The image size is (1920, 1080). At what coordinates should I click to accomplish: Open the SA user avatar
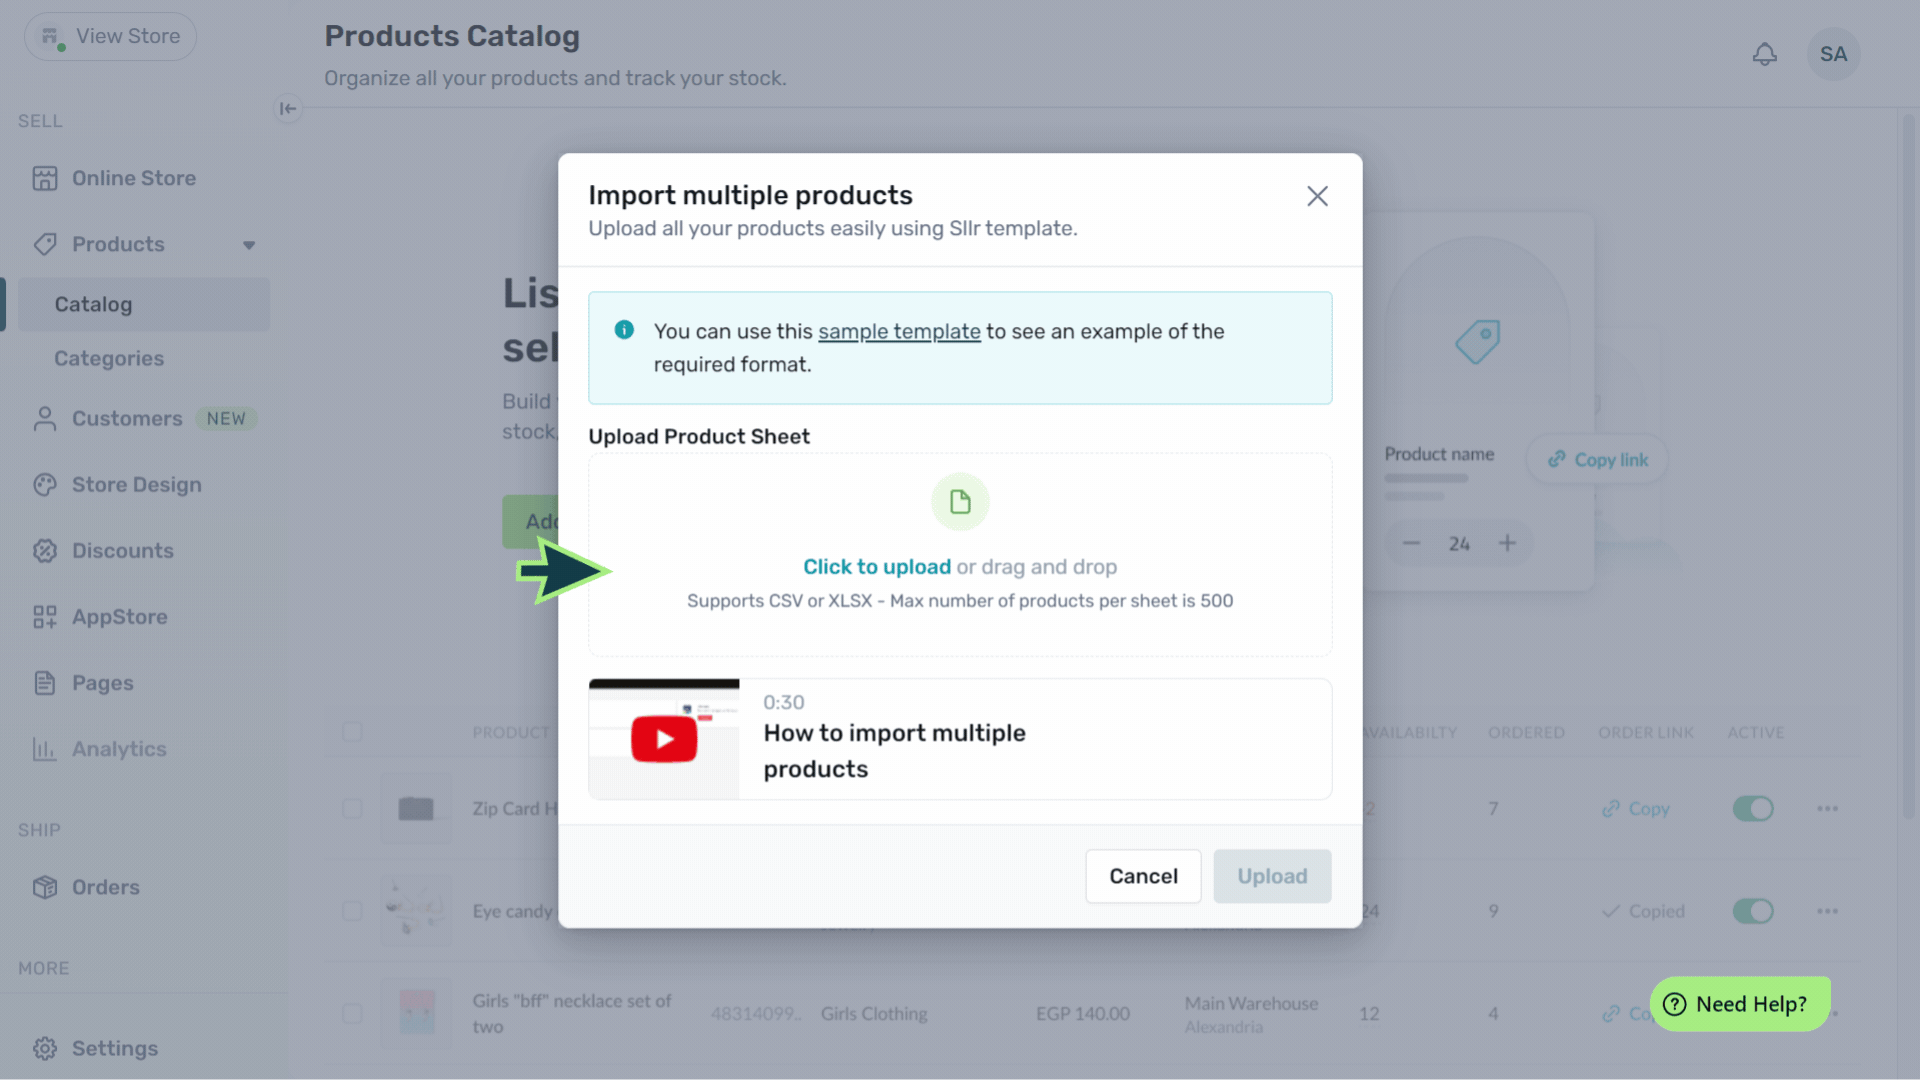1833,54
